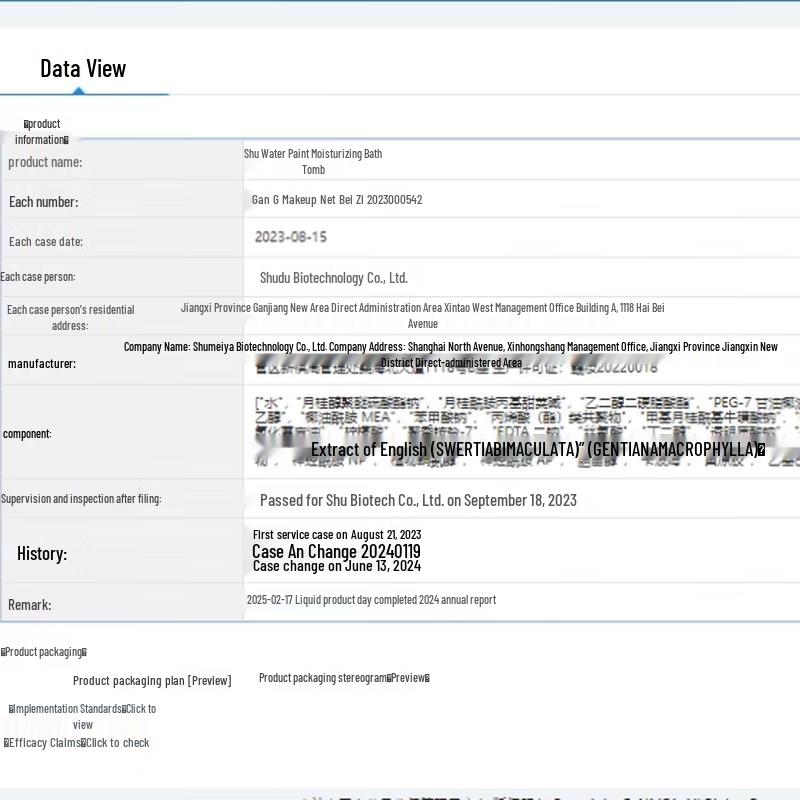
Task: Click the Case An Change 20240119 history entry
Action: [336, 551]
